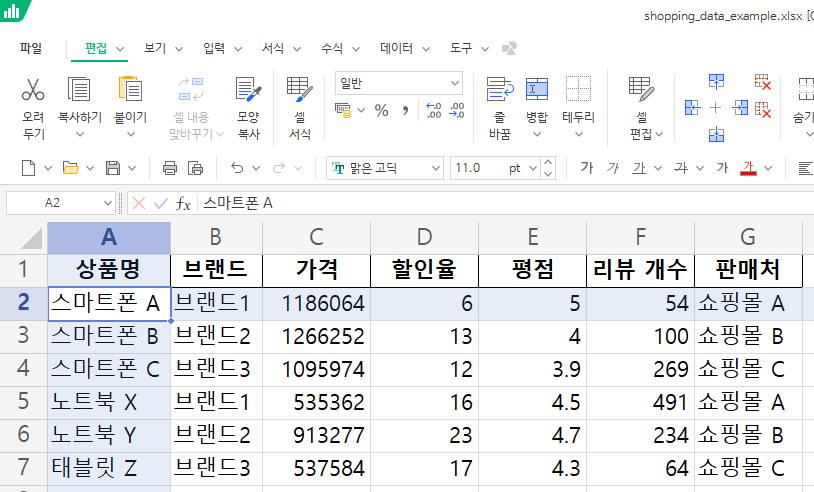Click the Print icon in quick toolbar

tap(169, 168)
